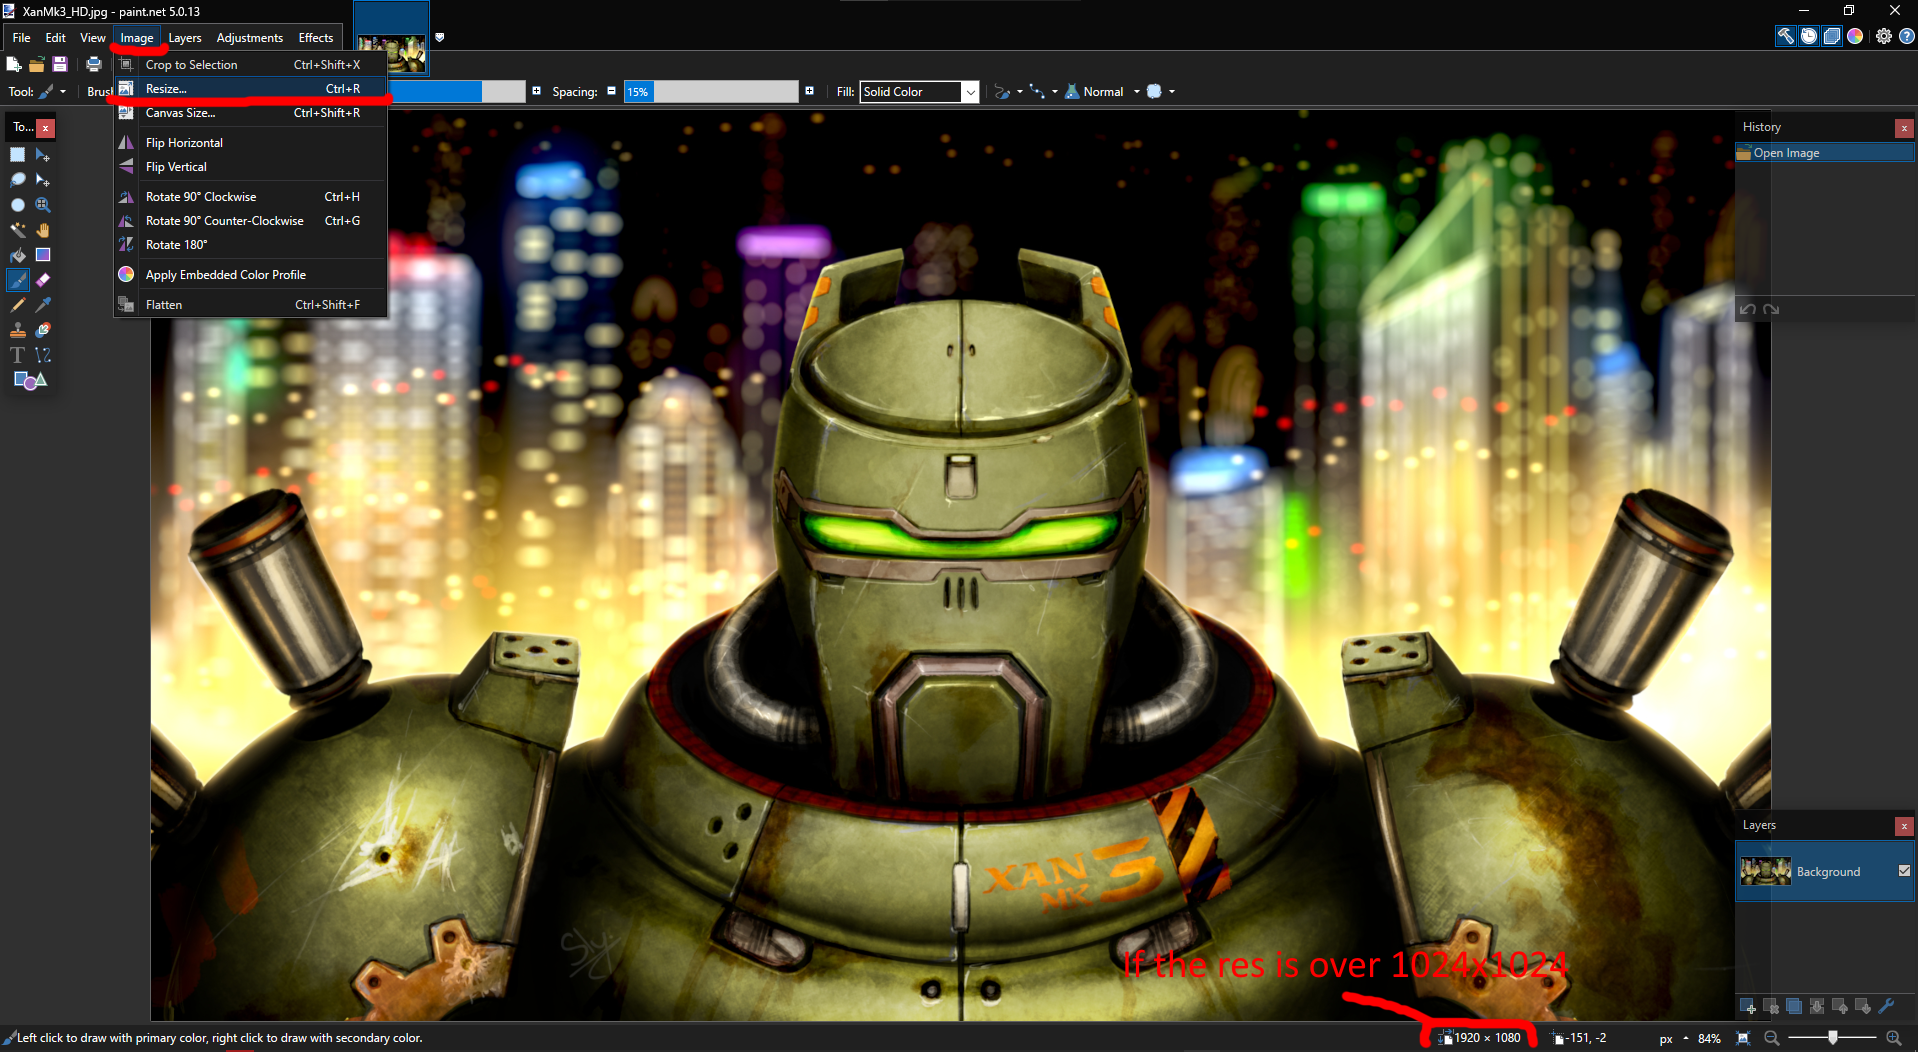This screenshot has height=1052, width=1918.
Task: Choose Flatten from the Image menu
Action: point(250,305)
